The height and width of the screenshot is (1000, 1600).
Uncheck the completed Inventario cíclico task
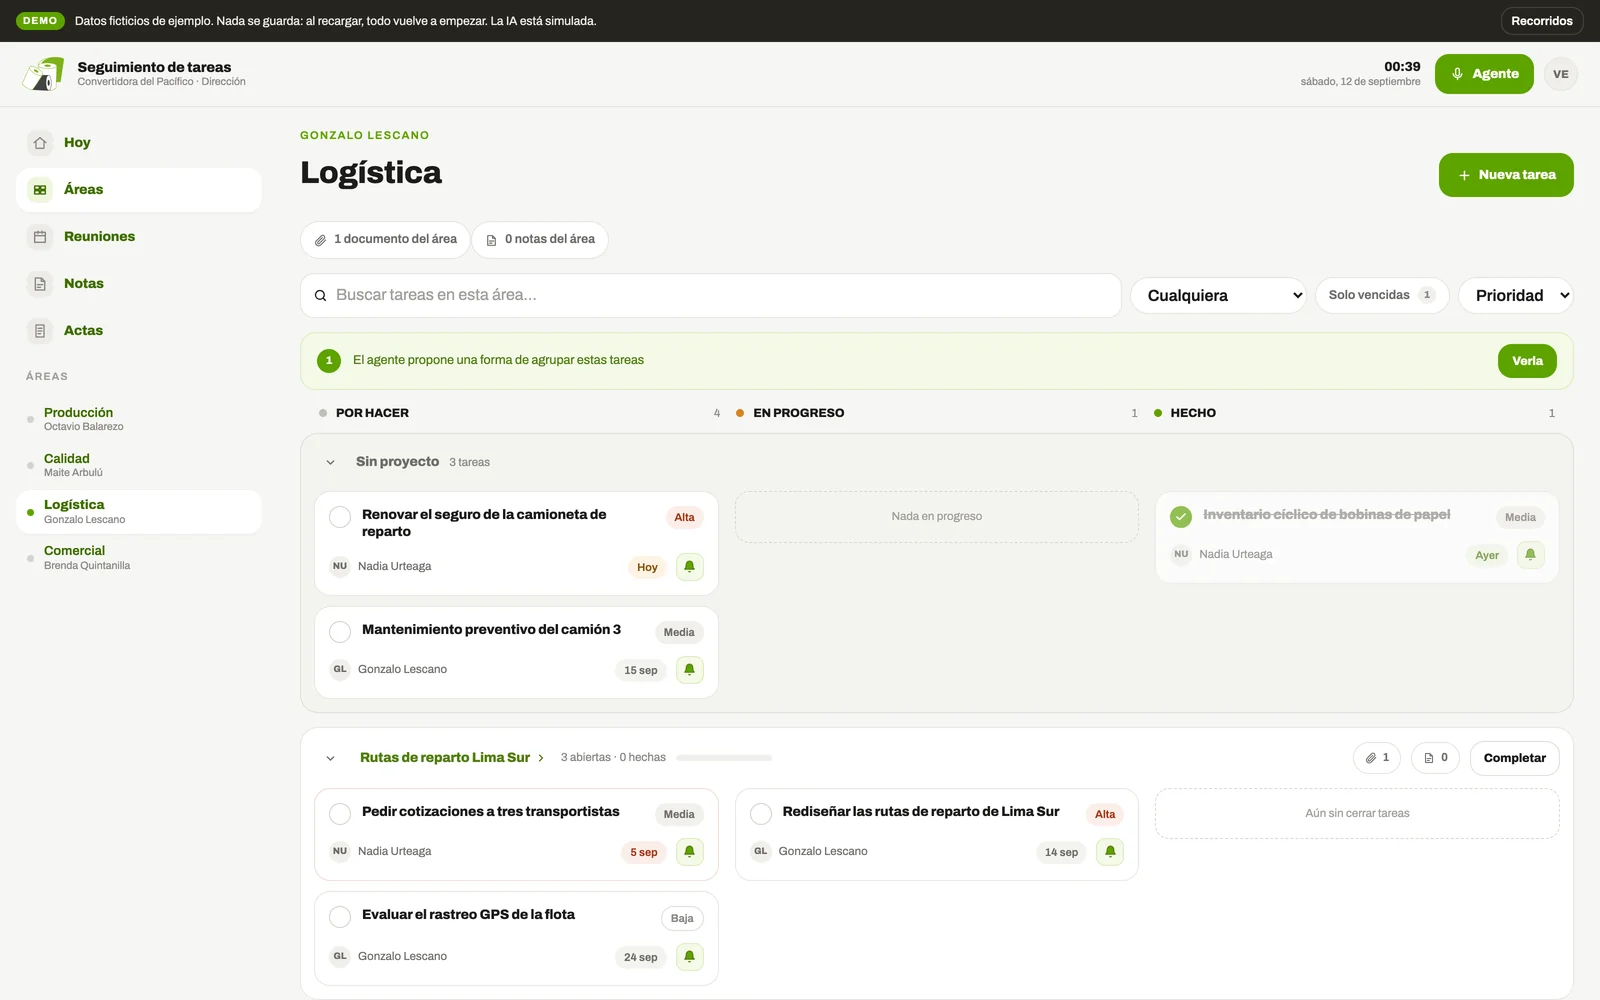(x=1181, y=517)
